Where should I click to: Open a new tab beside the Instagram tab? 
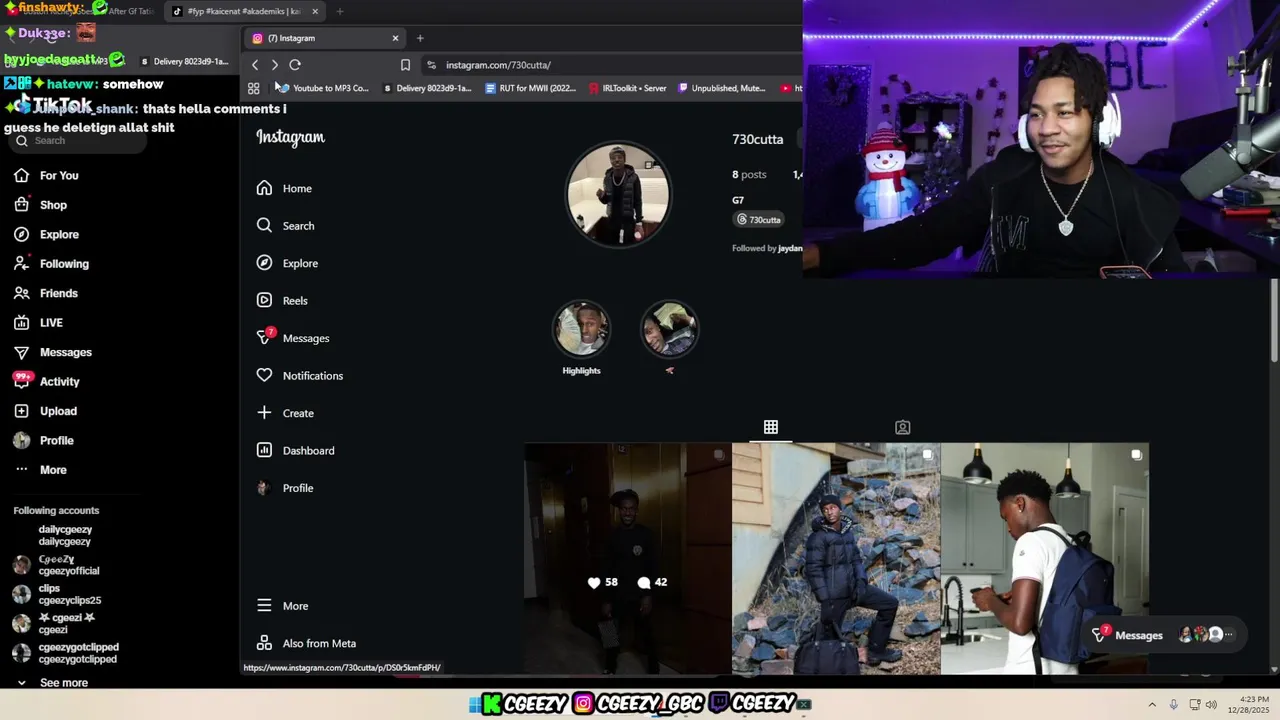(x=420, y=38)
